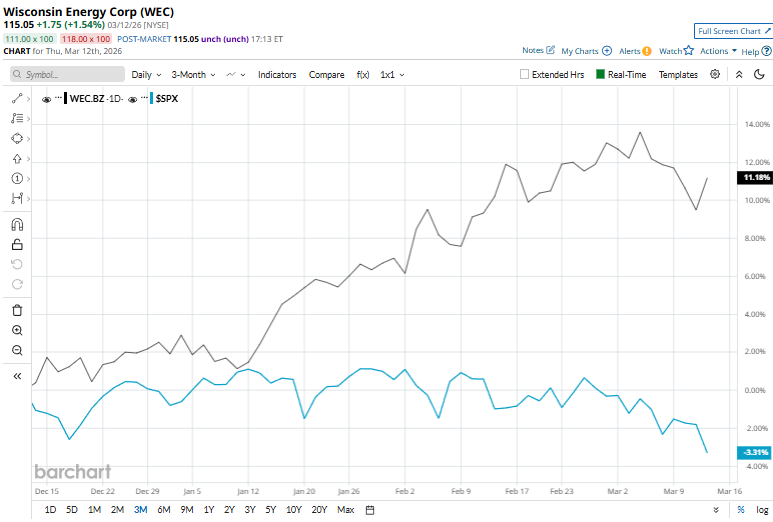
Task: Enable the Extended Hrs checkbox
Action: (x=525, y=74)
